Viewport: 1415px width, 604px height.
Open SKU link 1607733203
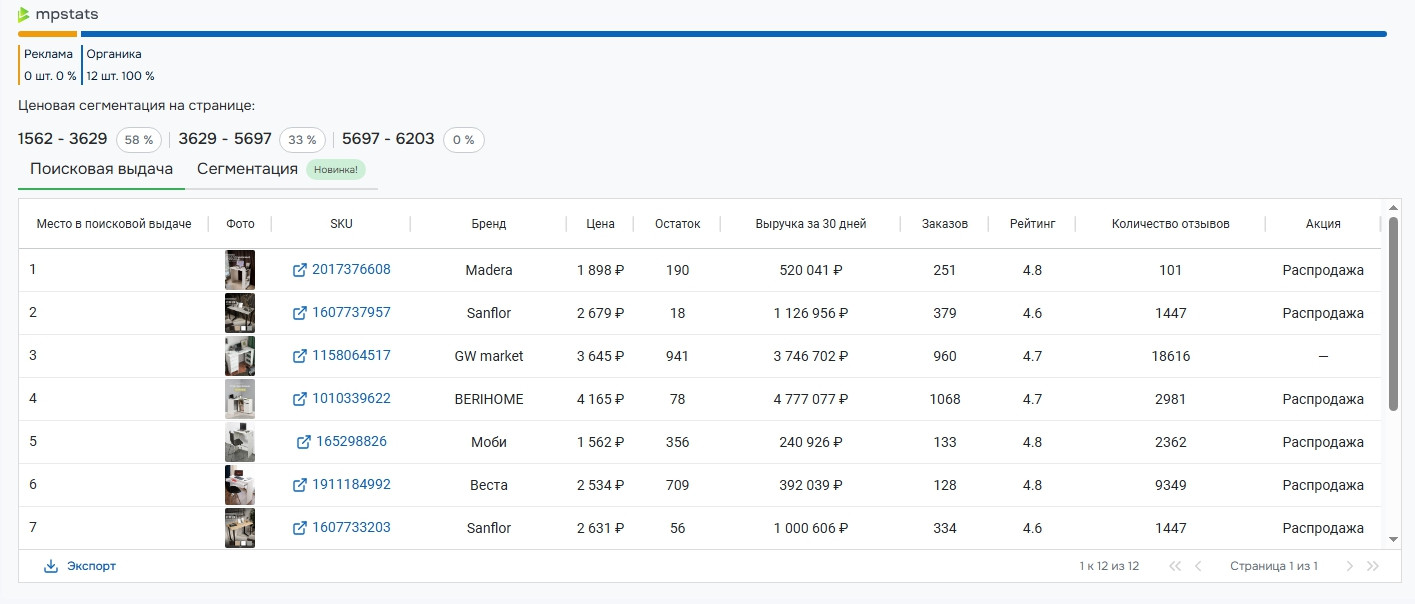pos(351,528)
